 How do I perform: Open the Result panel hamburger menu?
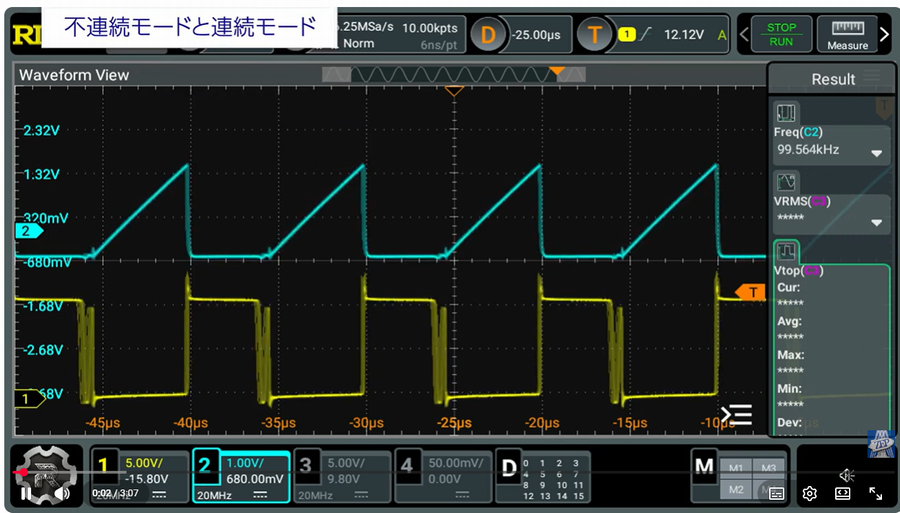click(873, 78)
